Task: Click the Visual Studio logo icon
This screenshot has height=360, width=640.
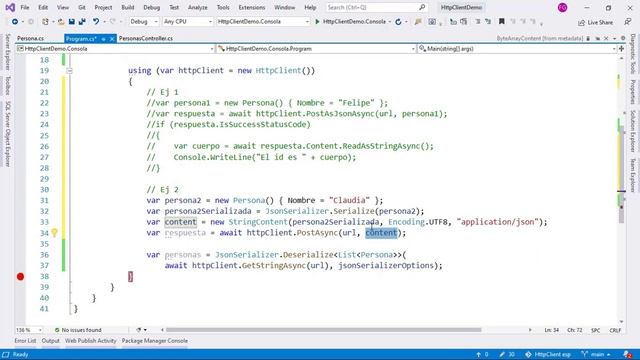Action: 10,7
